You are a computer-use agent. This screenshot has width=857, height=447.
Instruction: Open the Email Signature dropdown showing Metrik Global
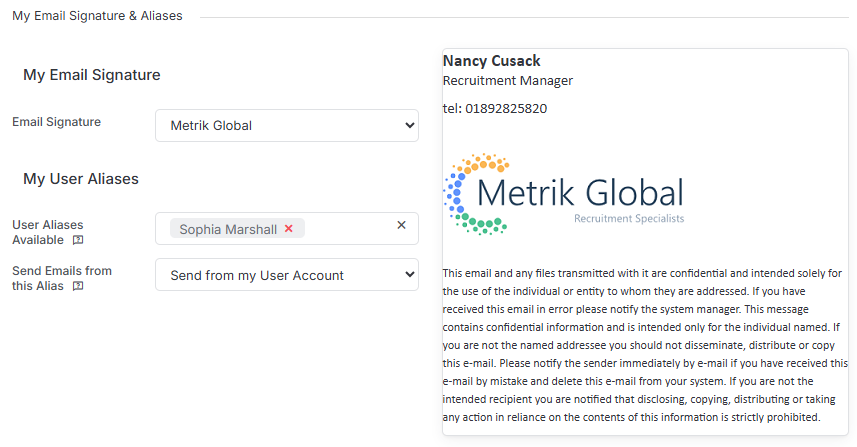click(287, 126)
